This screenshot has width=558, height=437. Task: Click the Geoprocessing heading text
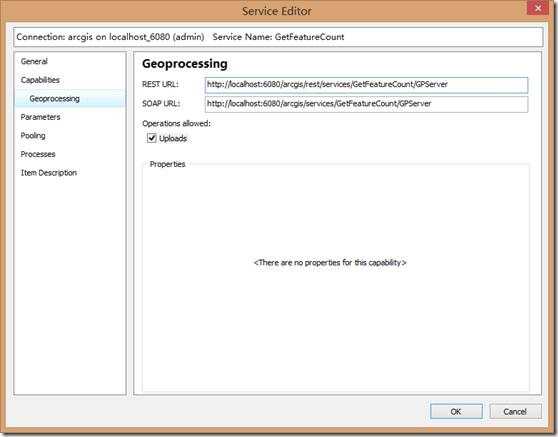click(185, 64)
